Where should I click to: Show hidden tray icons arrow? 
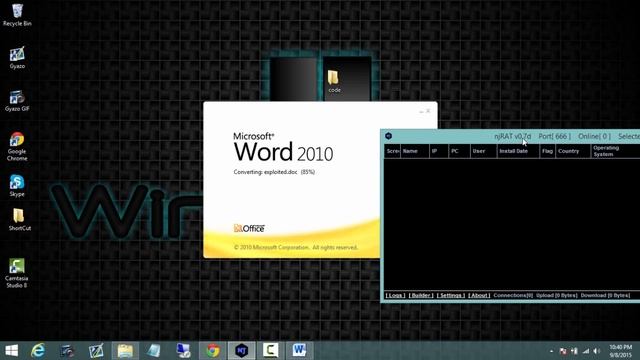(551, 351)
